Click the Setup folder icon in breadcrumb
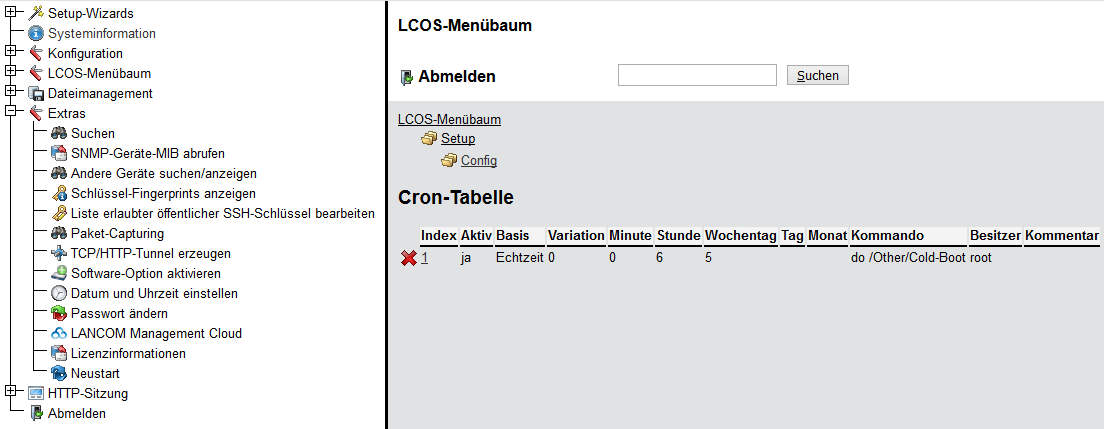The width and height of the screenshot is (1104, 429). click(x=429, y=139)
